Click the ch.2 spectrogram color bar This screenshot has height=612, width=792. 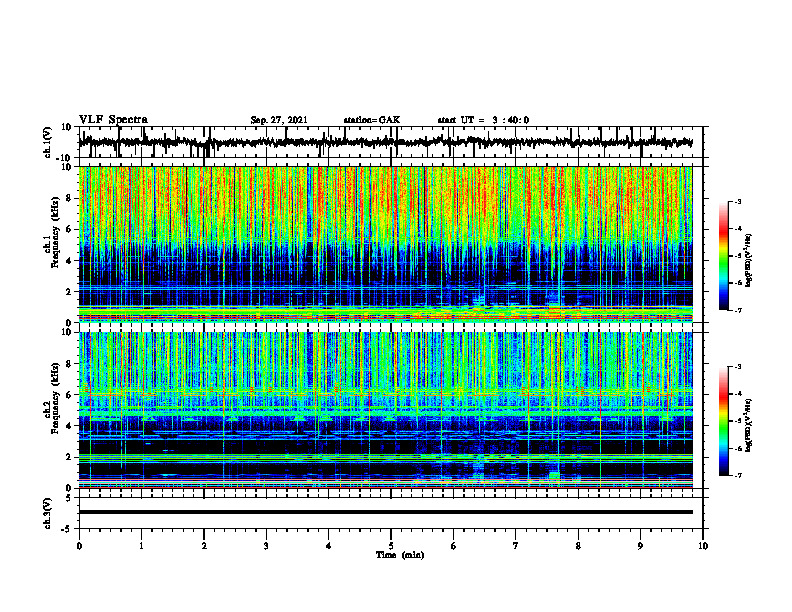[x=723, y=421]
